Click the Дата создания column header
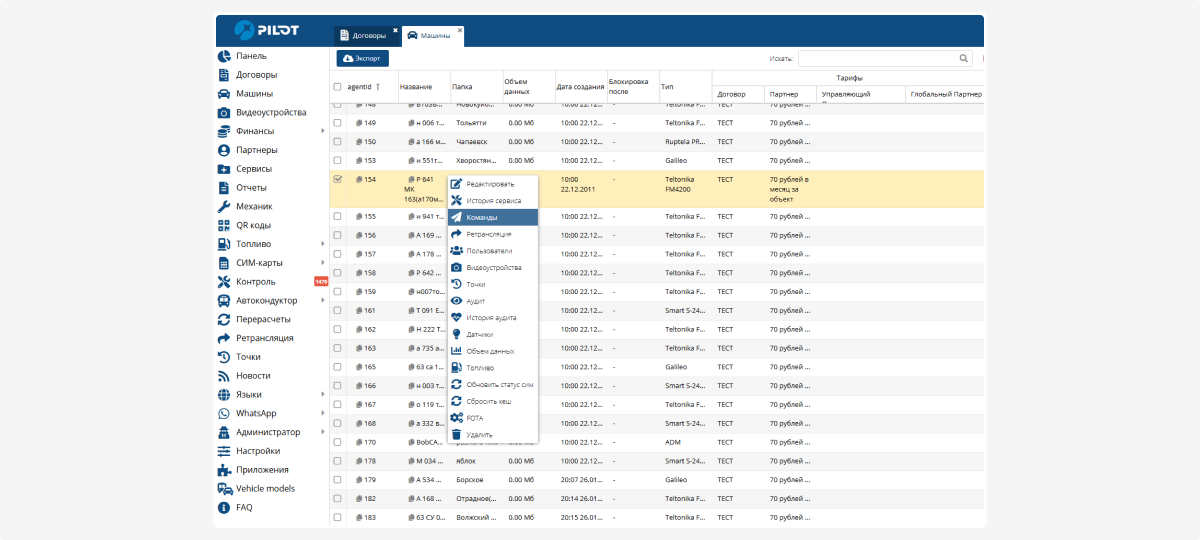This screenshot has width=1200, height=540. coord(580,87)
